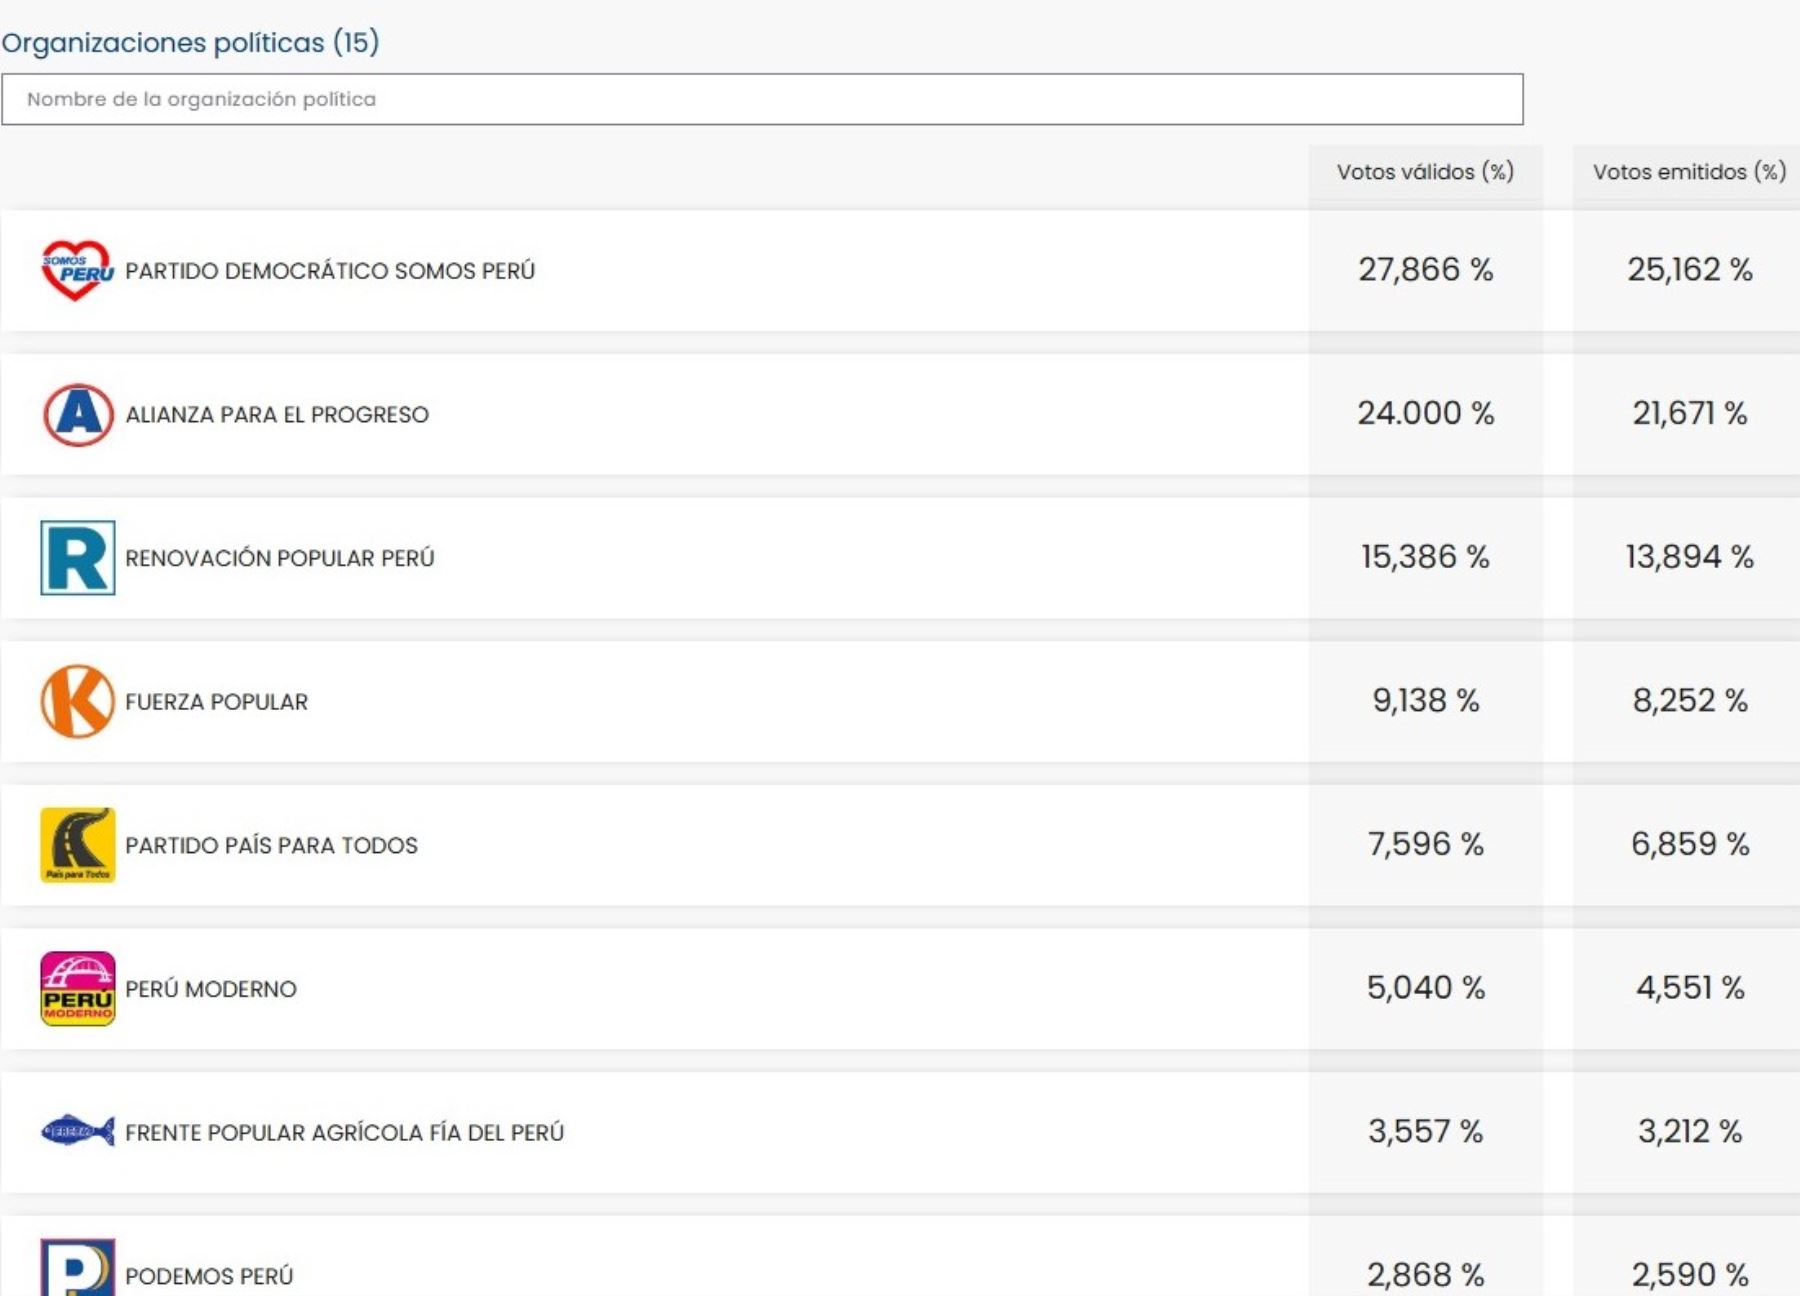Viewport: 1800px width, 1296px height.
Task: Click the 'Organizaciones políticas (15)' heading
Action: coord(190,42)
